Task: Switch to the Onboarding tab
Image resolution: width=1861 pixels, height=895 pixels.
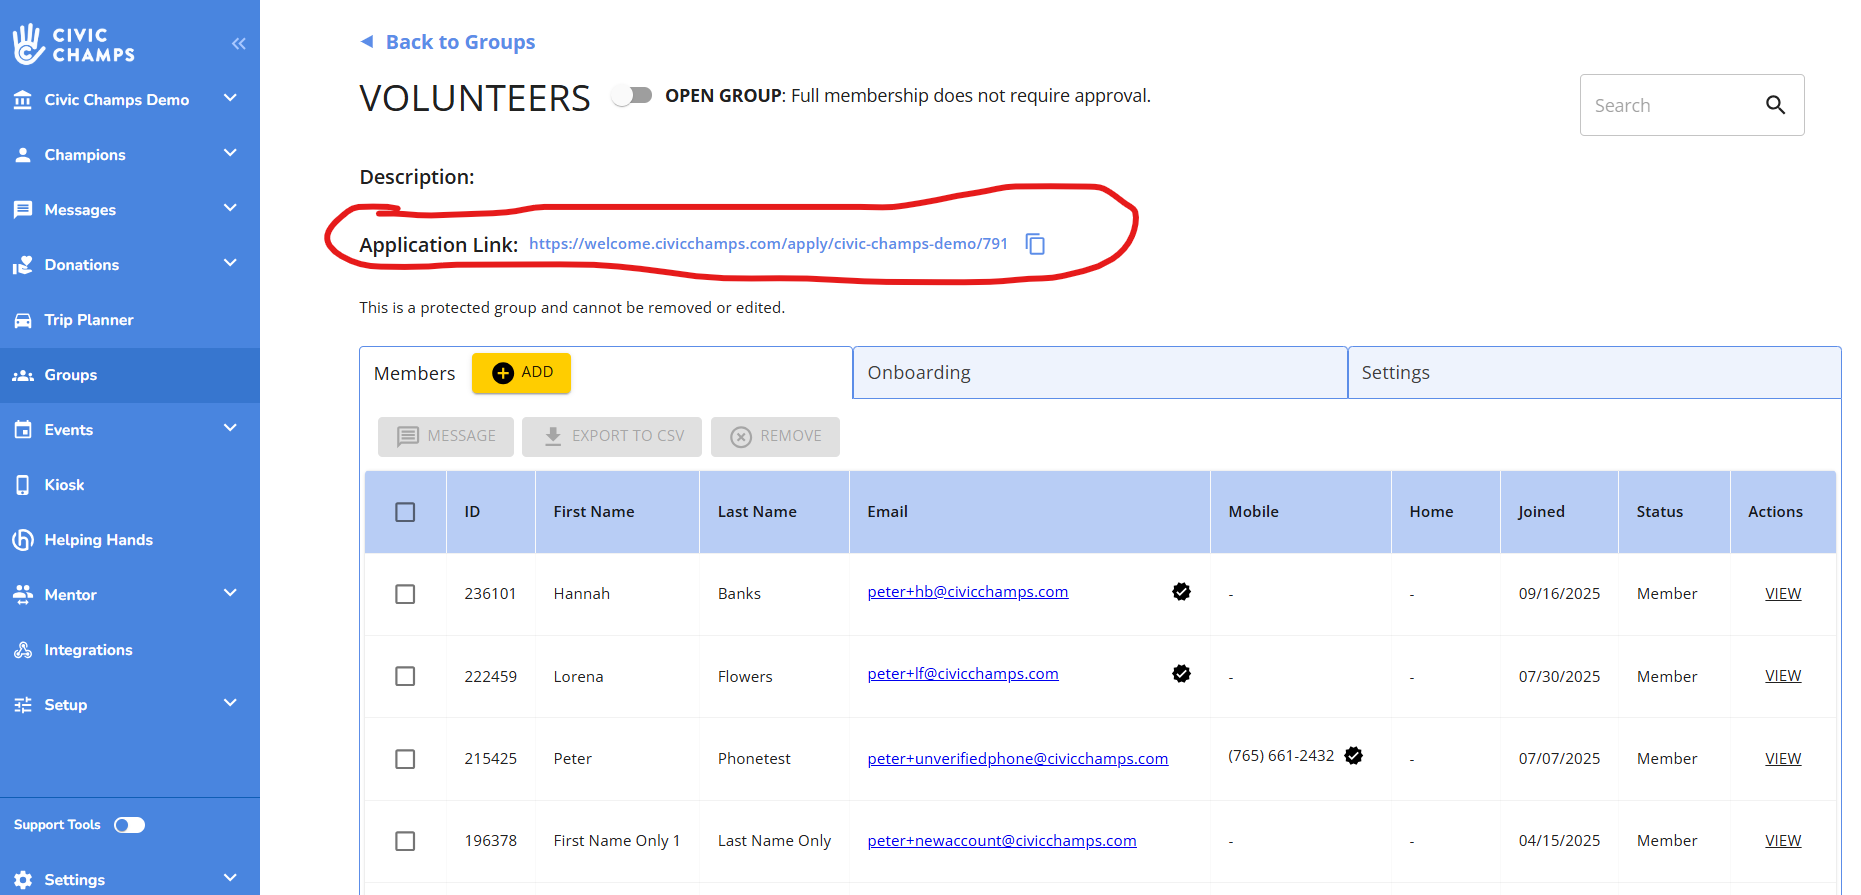Action: 1098,373
